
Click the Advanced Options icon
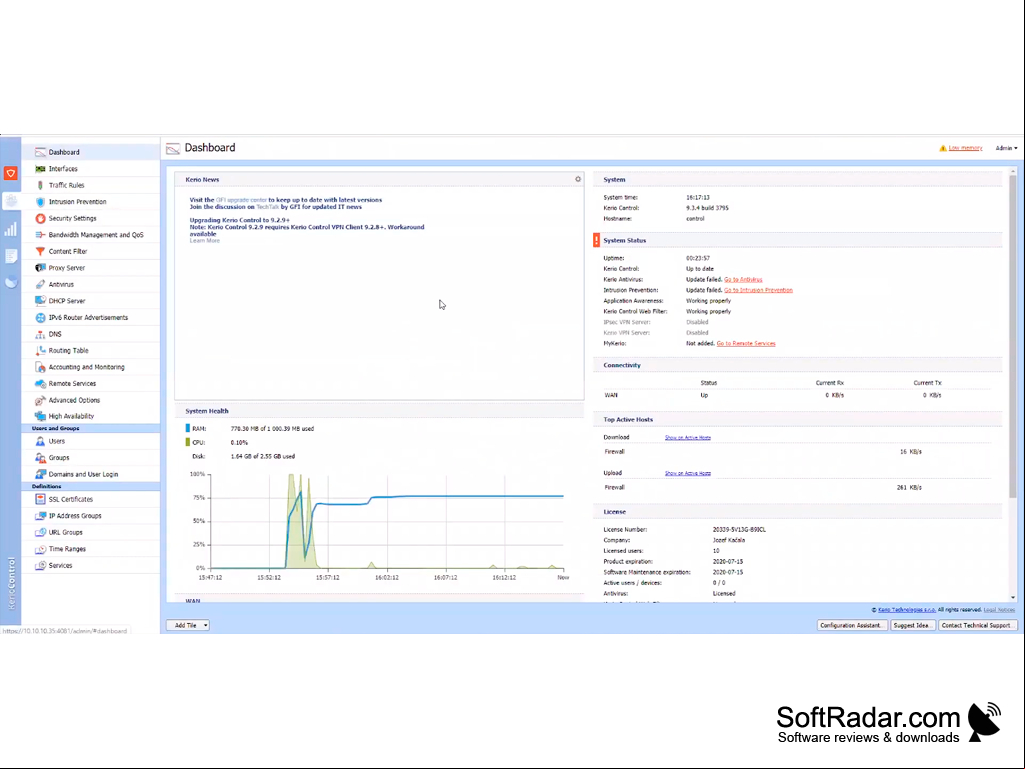(x=40, y=400)
